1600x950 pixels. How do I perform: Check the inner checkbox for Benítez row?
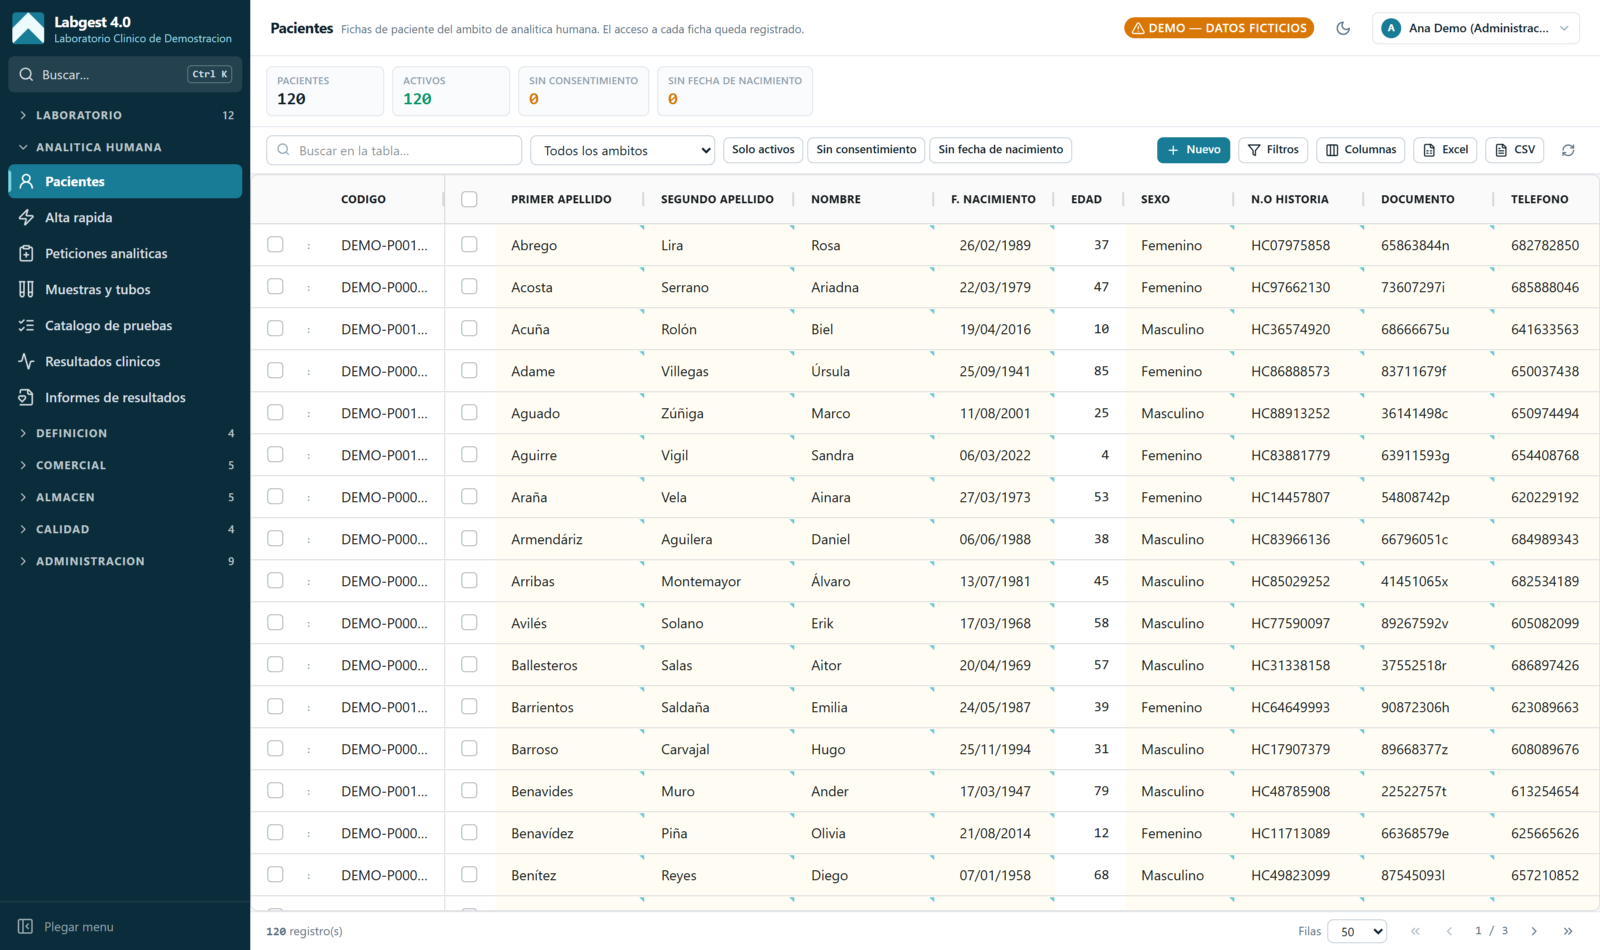(x=469, y=874)
